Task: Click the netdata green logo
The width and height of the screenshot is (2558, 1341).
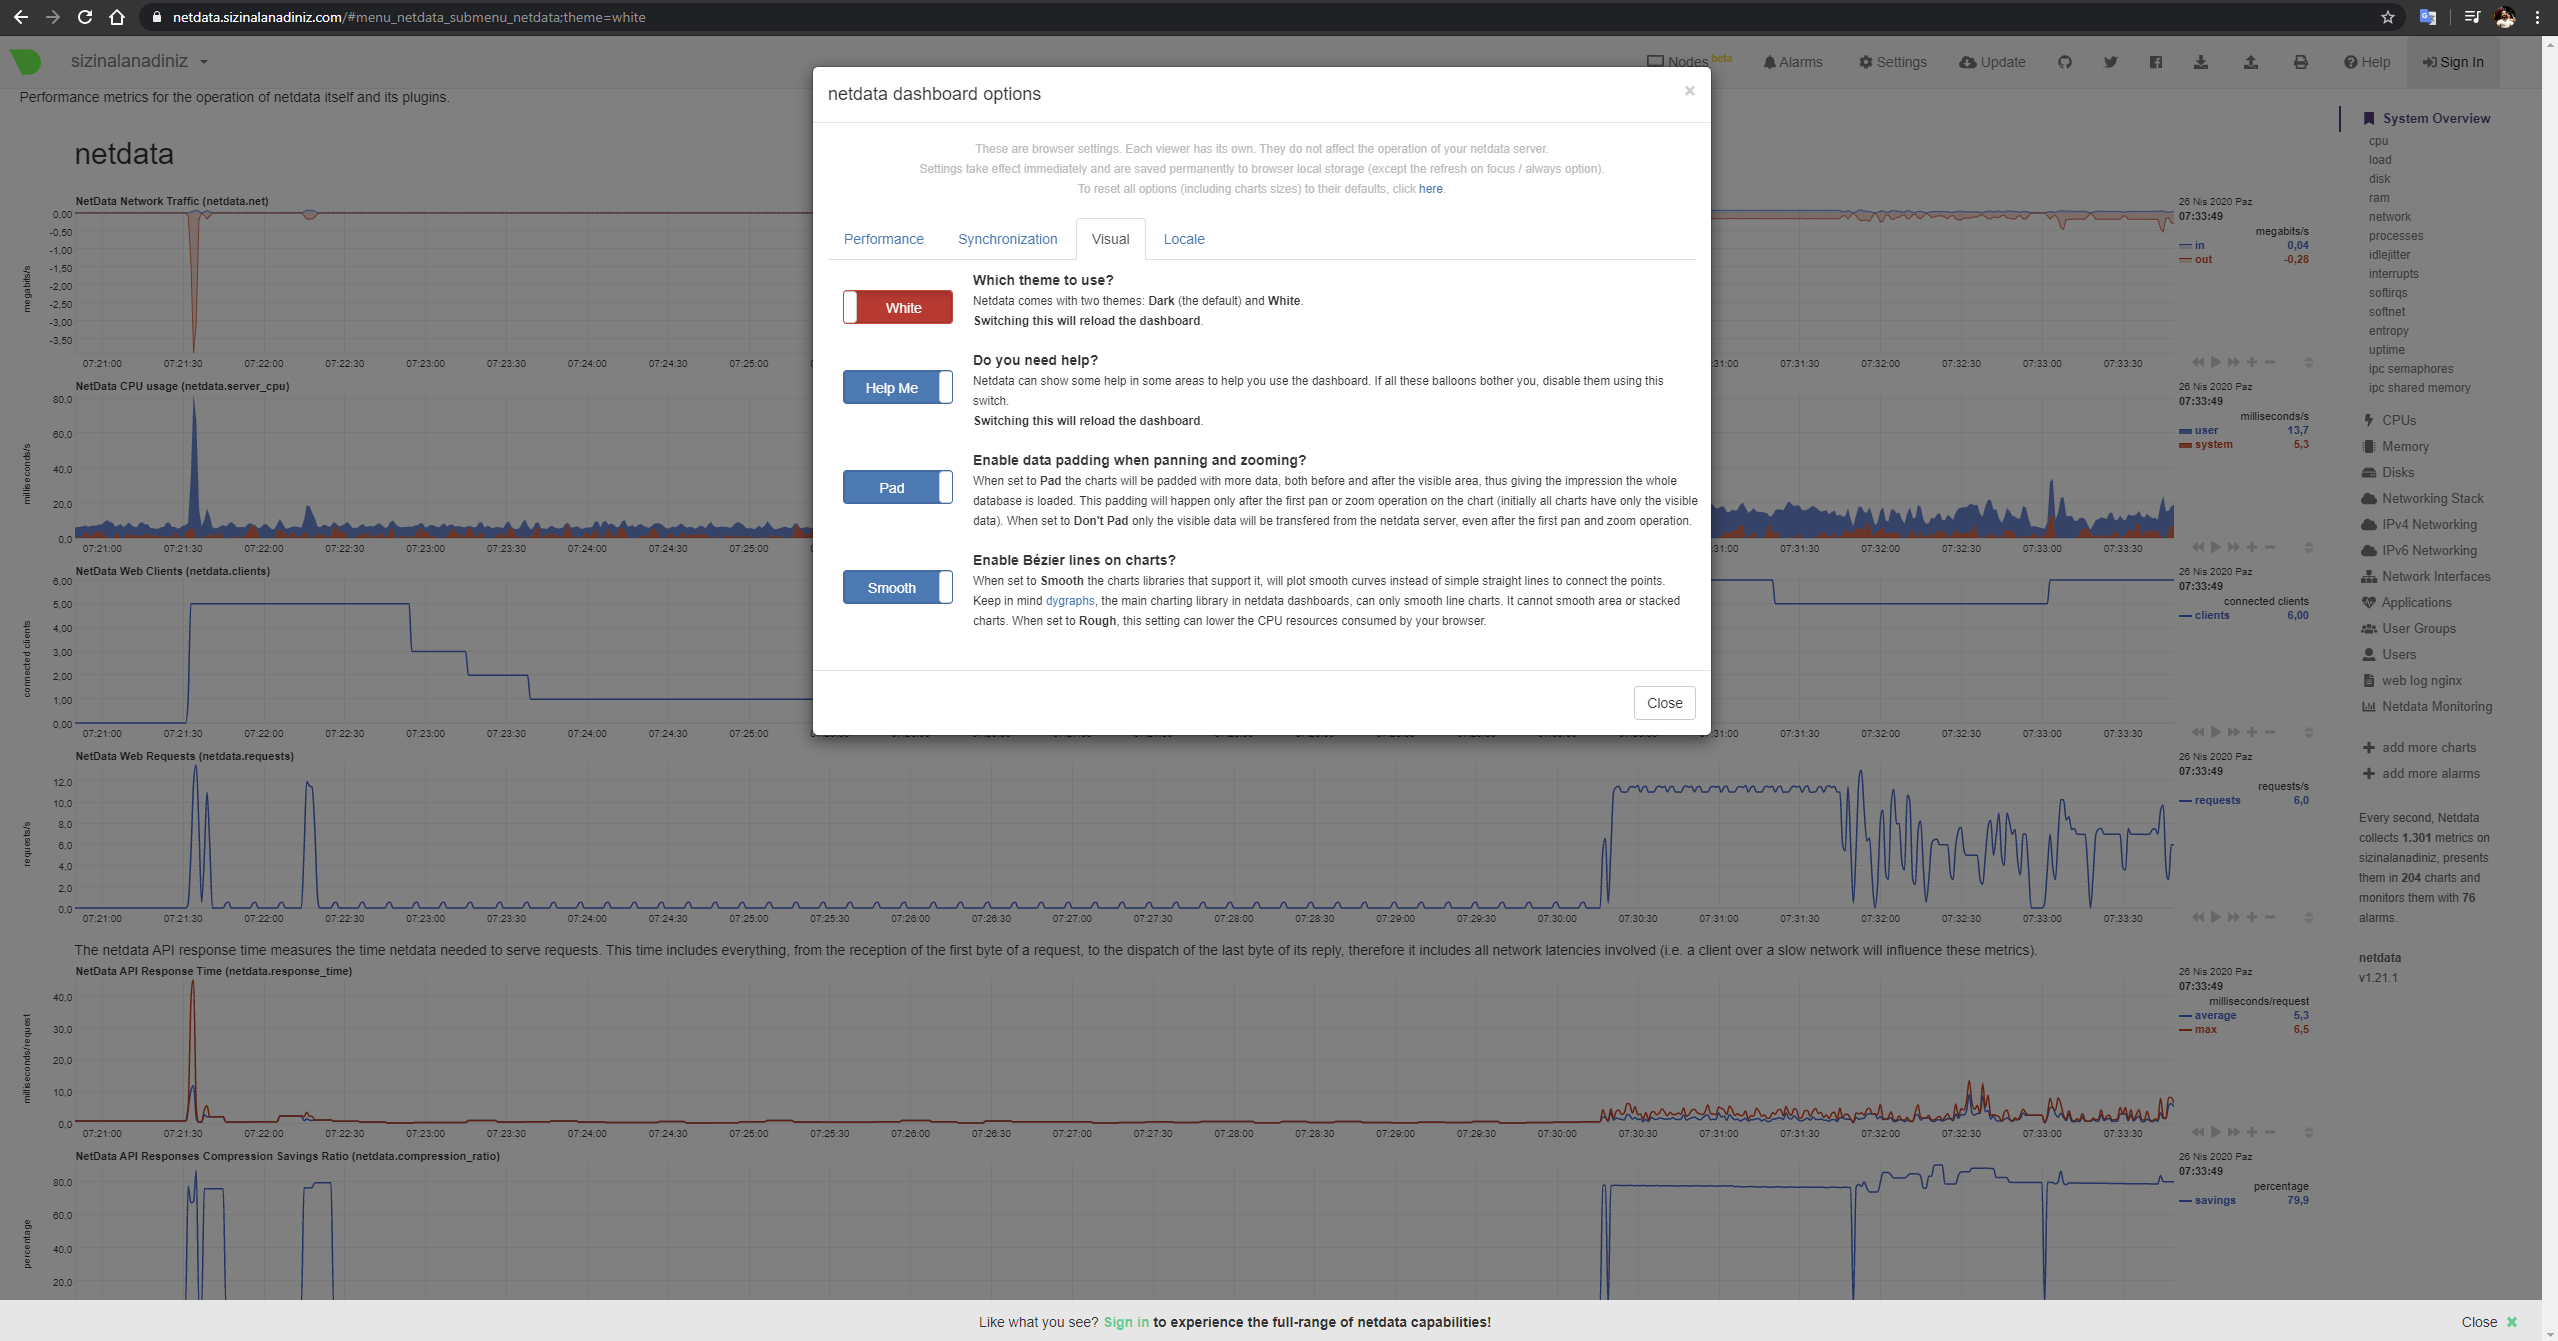Action: [26, 62]
